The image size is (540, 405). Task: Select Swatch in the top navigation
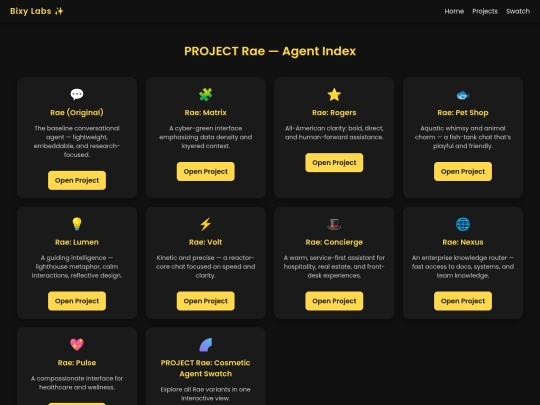(518, 11)
